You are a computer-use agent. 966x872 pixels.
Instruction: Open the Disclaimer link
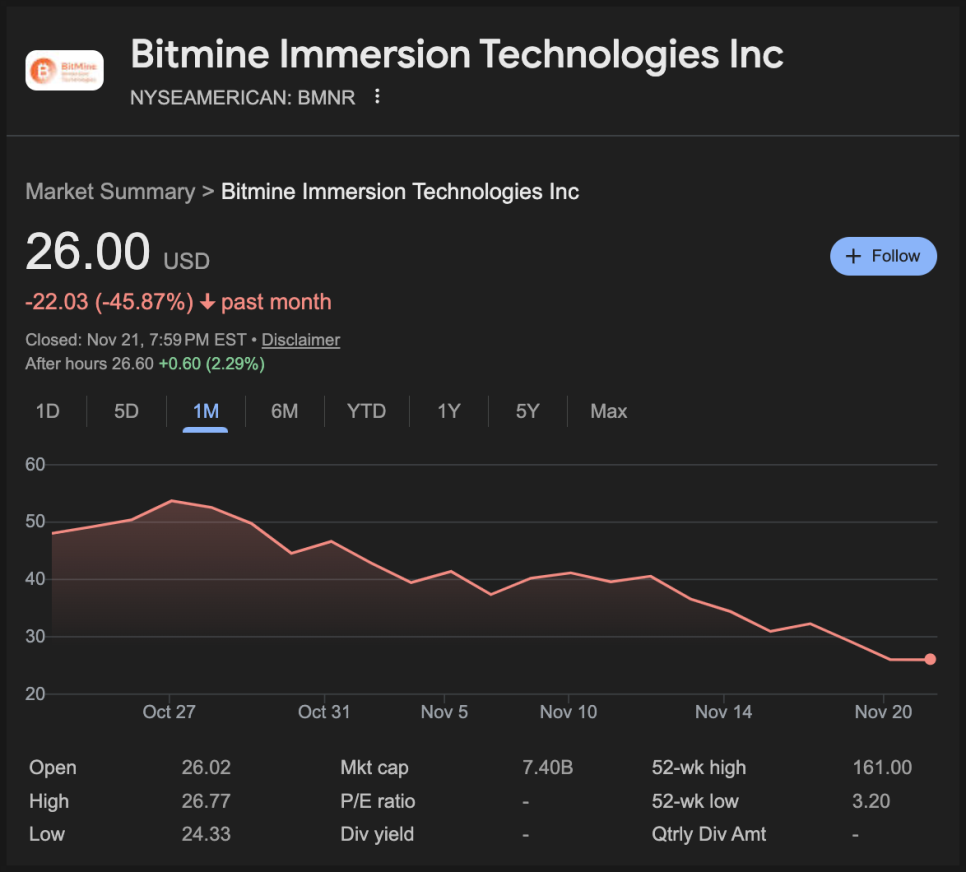click(x=300, y=340)
